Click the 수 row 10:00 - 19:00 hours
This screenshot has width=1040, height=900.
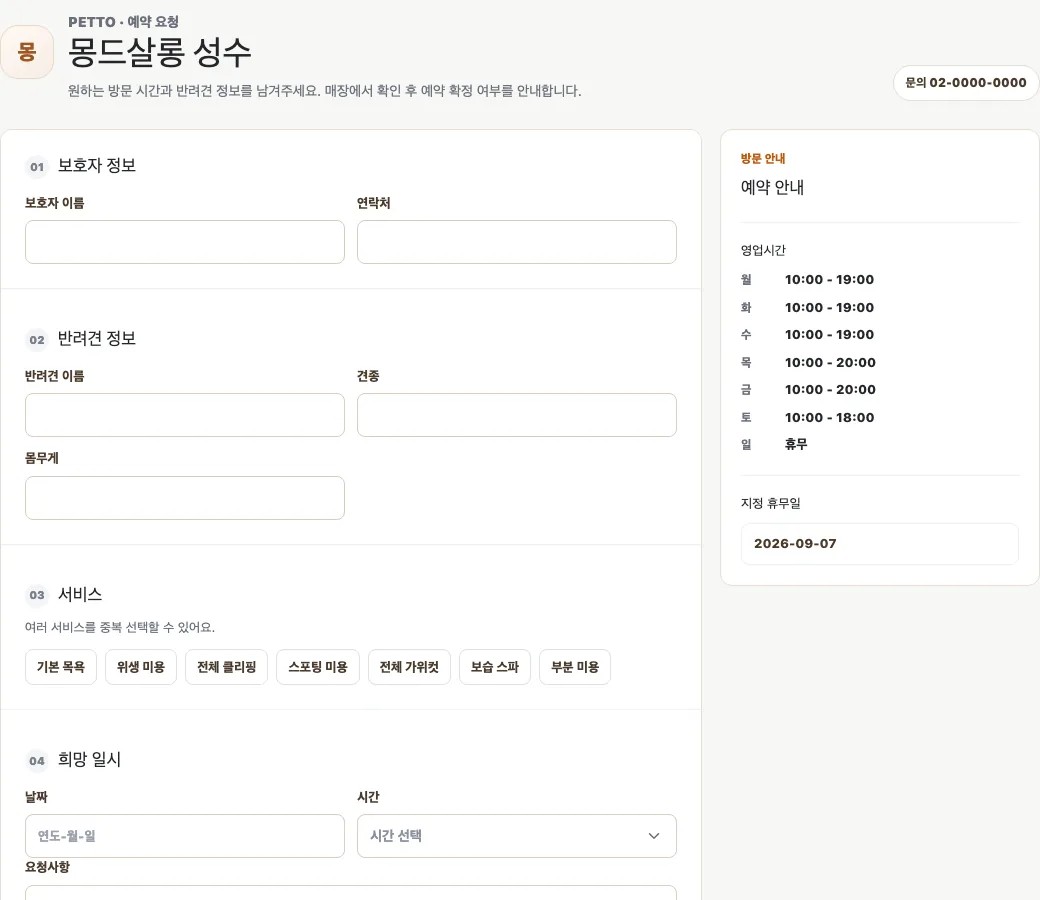click(829, 335)
